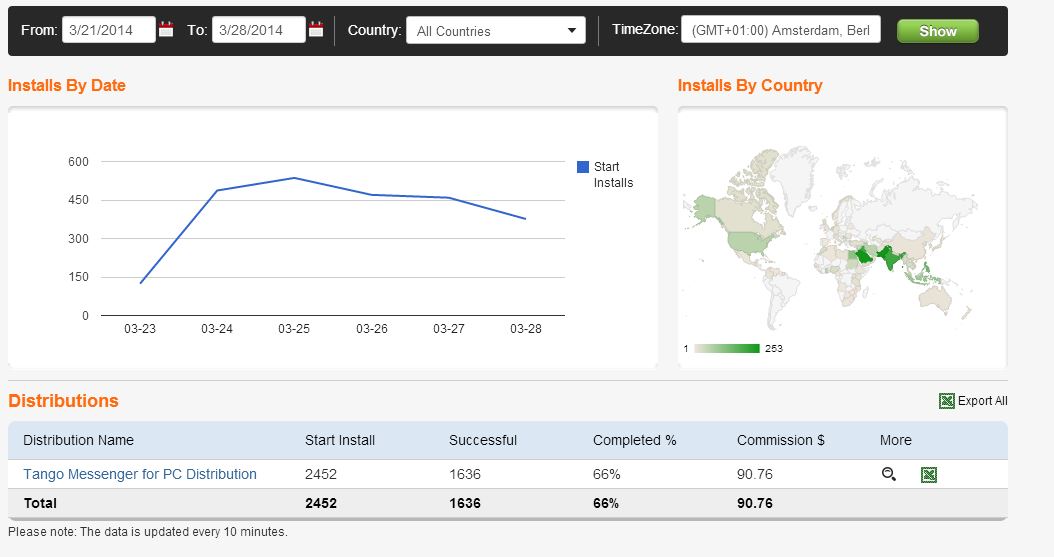Select bold 90.76 in the Total row
The height and width of the screenshot is (557, 1054).
(x=755, y=503)
